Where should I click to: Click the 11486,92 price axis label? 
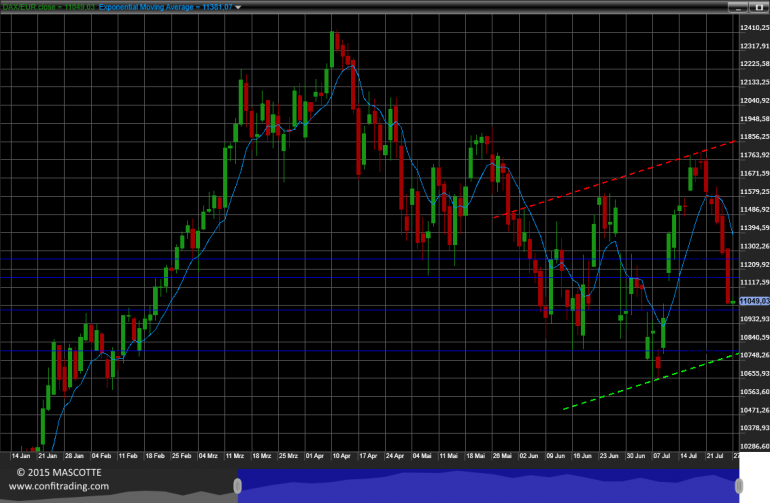pos(754,210)
